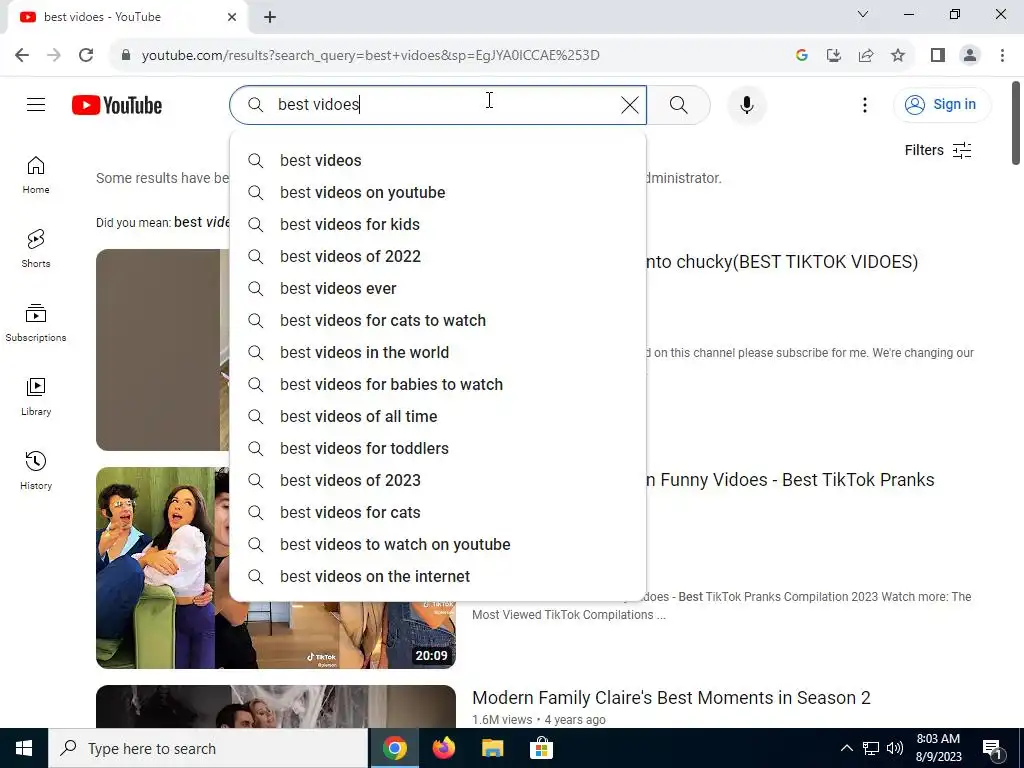The image size is (1024, 768).
Task: Bookmark this tab with the star icon
Action: [x=898, y=56]
